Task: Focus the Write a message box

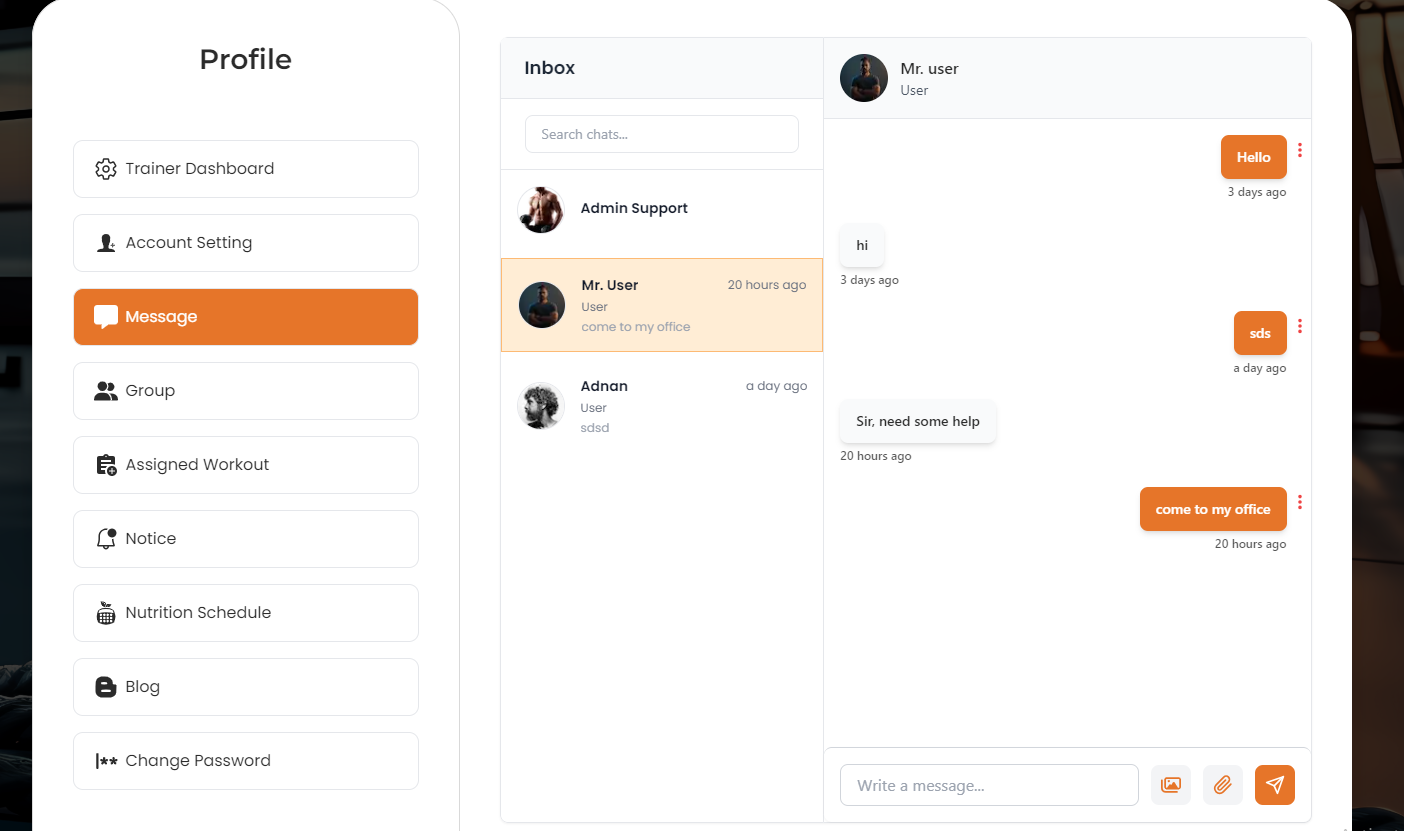Action: pos(988,785)
